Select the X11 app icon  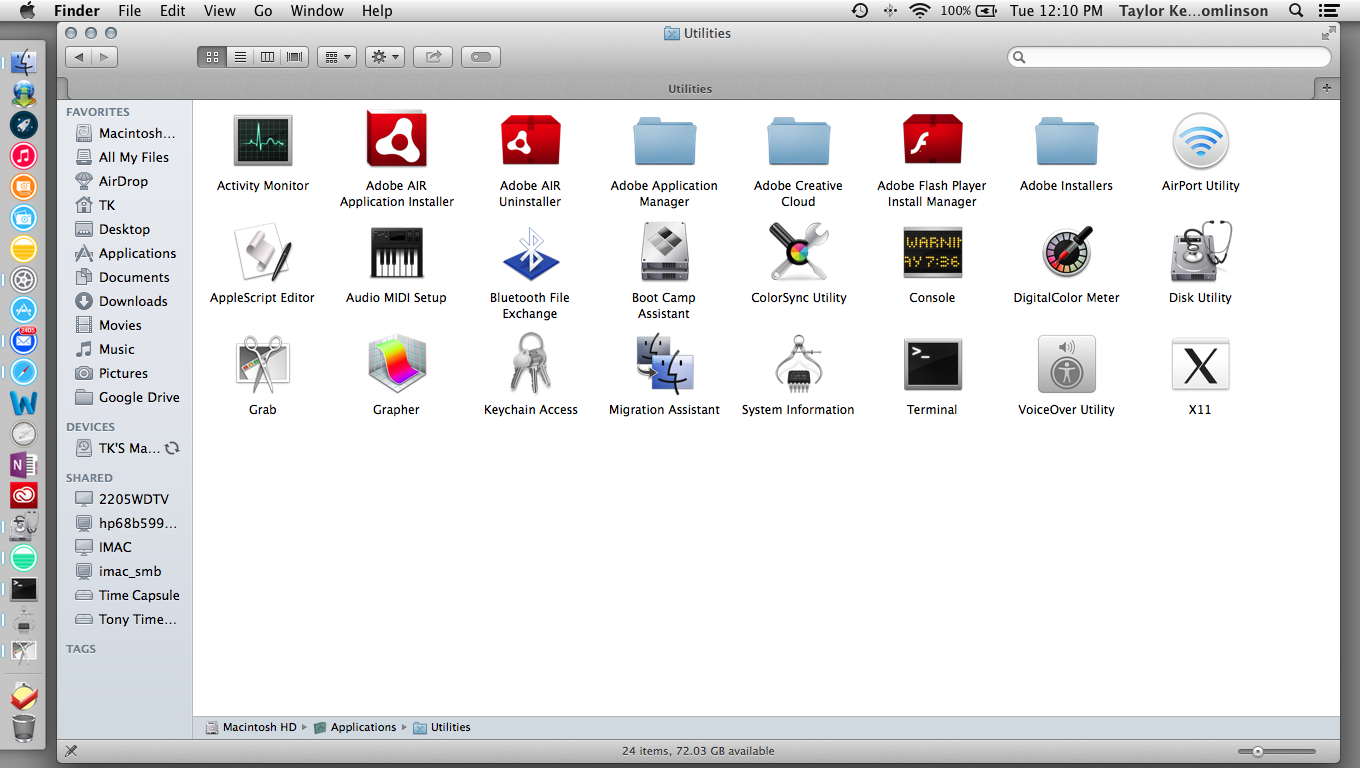tap(1200, 365)
